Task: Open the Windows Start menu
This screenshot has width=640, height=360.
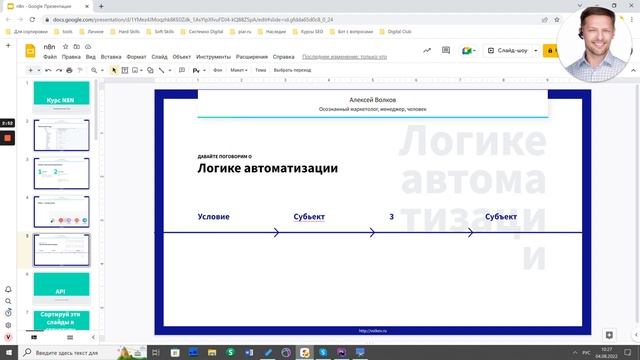Action: click(9, 352)
